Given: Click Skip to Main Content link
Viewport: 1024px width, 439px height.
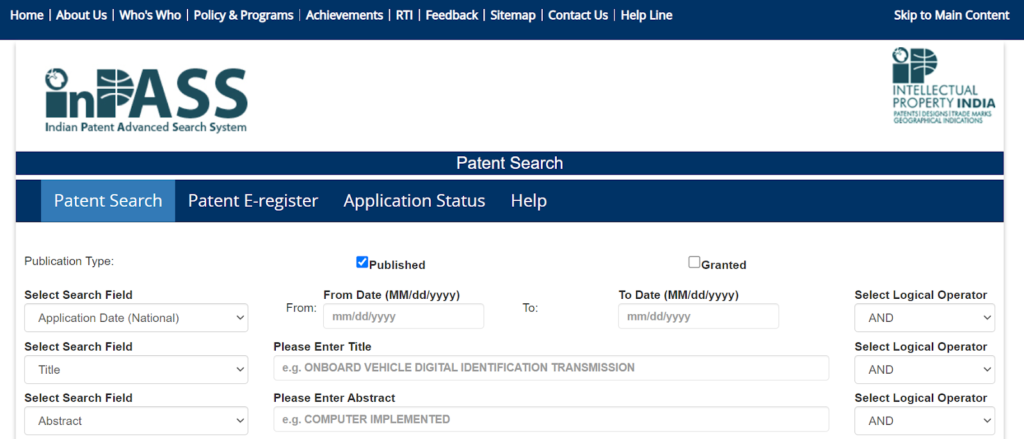Looking at the screenshot, I should 951,15.
